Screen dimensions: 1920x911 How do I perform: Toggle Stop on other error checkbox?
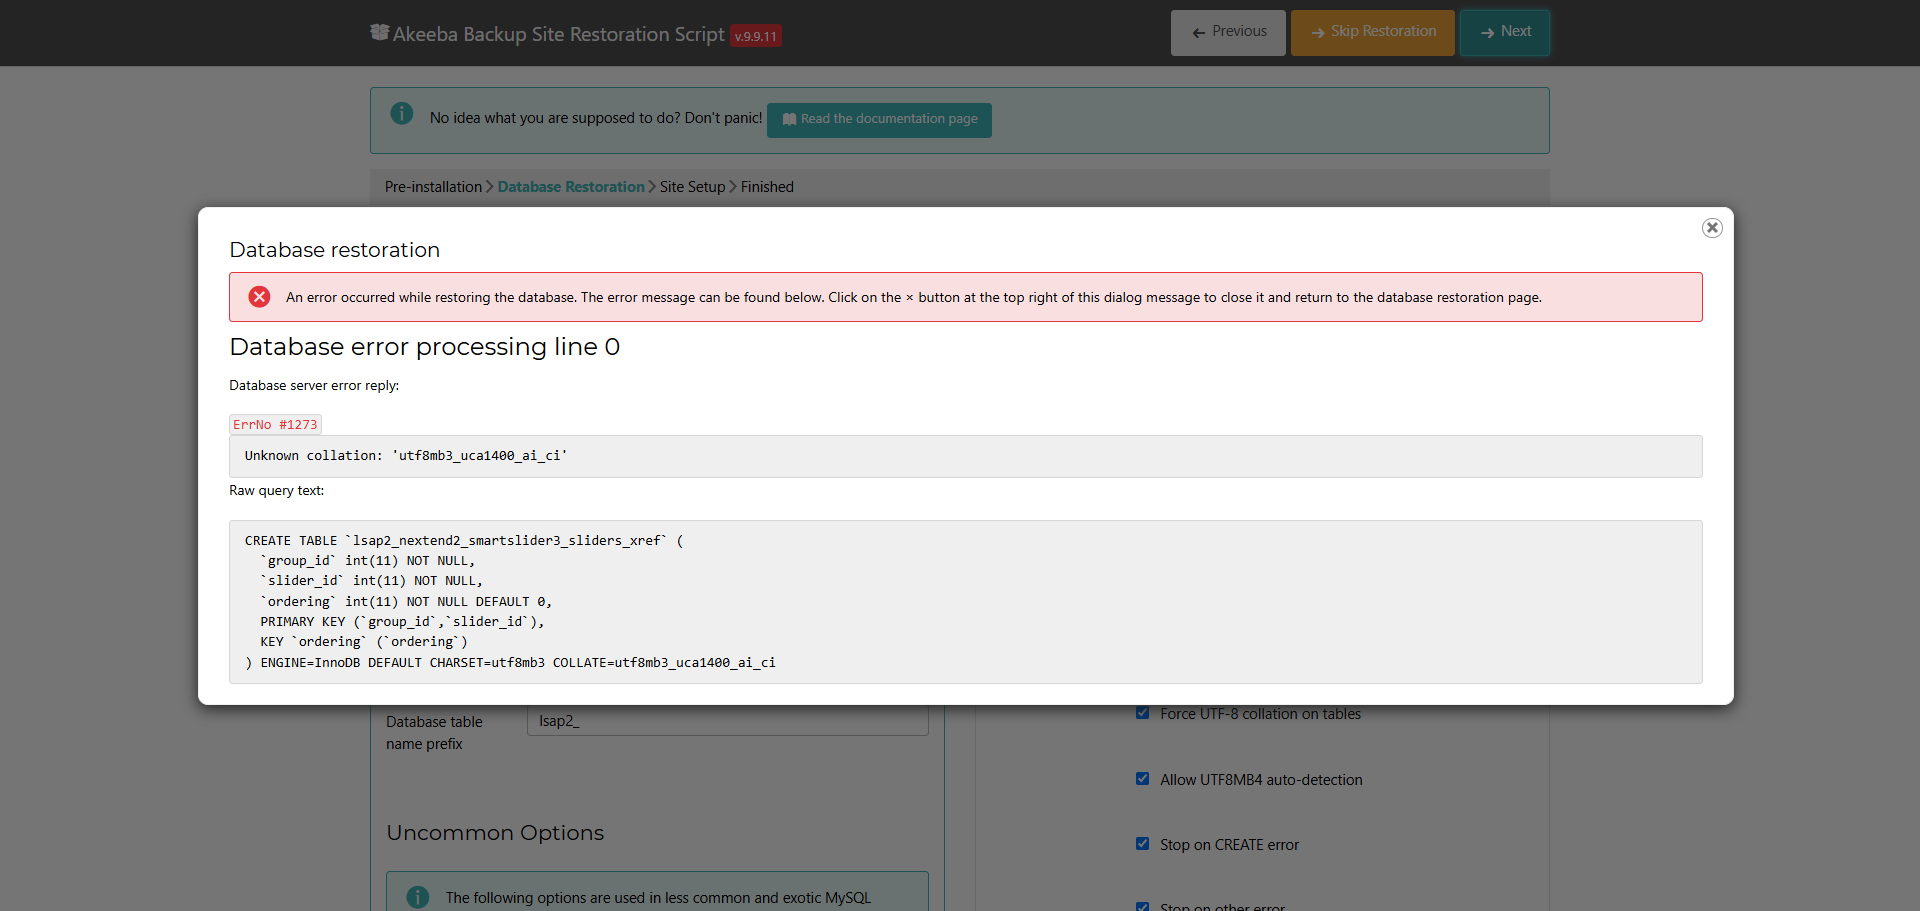coord(1142,907)
